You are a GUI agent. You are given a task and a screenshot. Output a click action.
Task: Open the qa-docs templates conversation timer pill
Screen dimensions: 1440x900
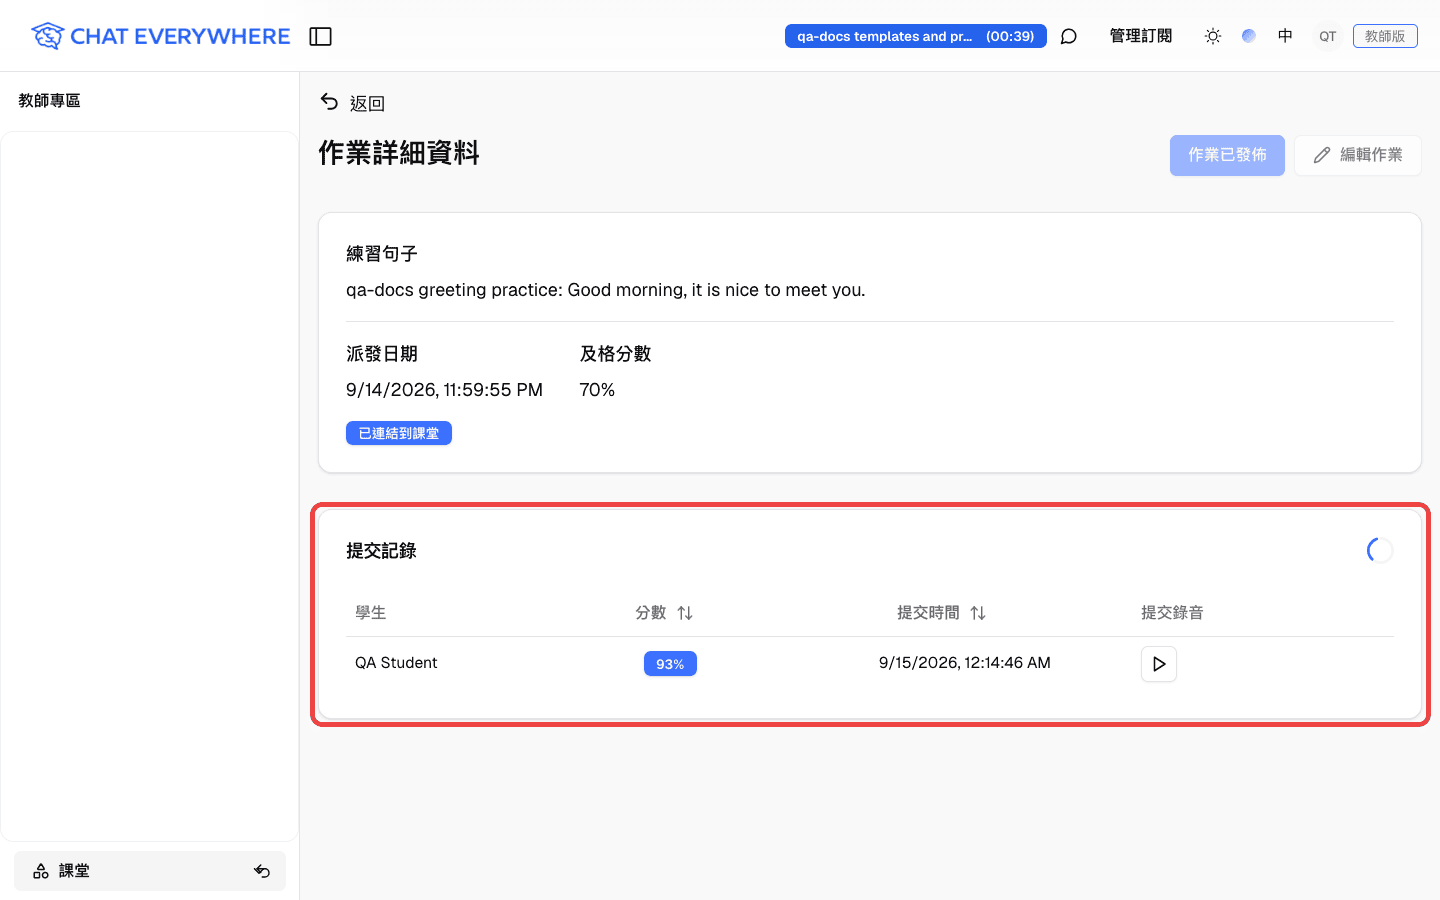(x=915, y=36)
